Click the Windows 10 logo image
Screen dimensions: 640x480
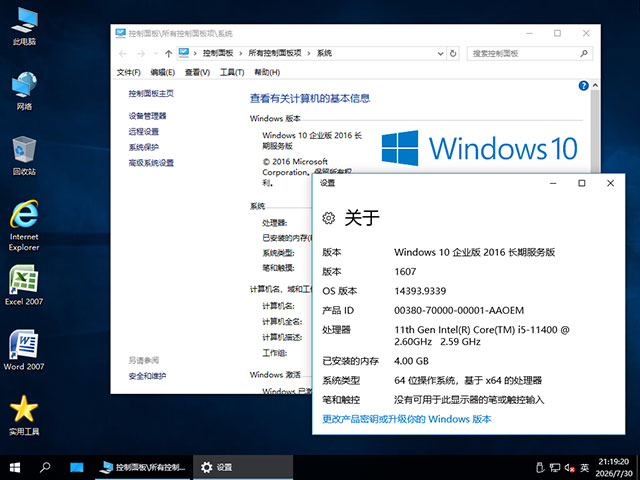click(x=480, y=148)
